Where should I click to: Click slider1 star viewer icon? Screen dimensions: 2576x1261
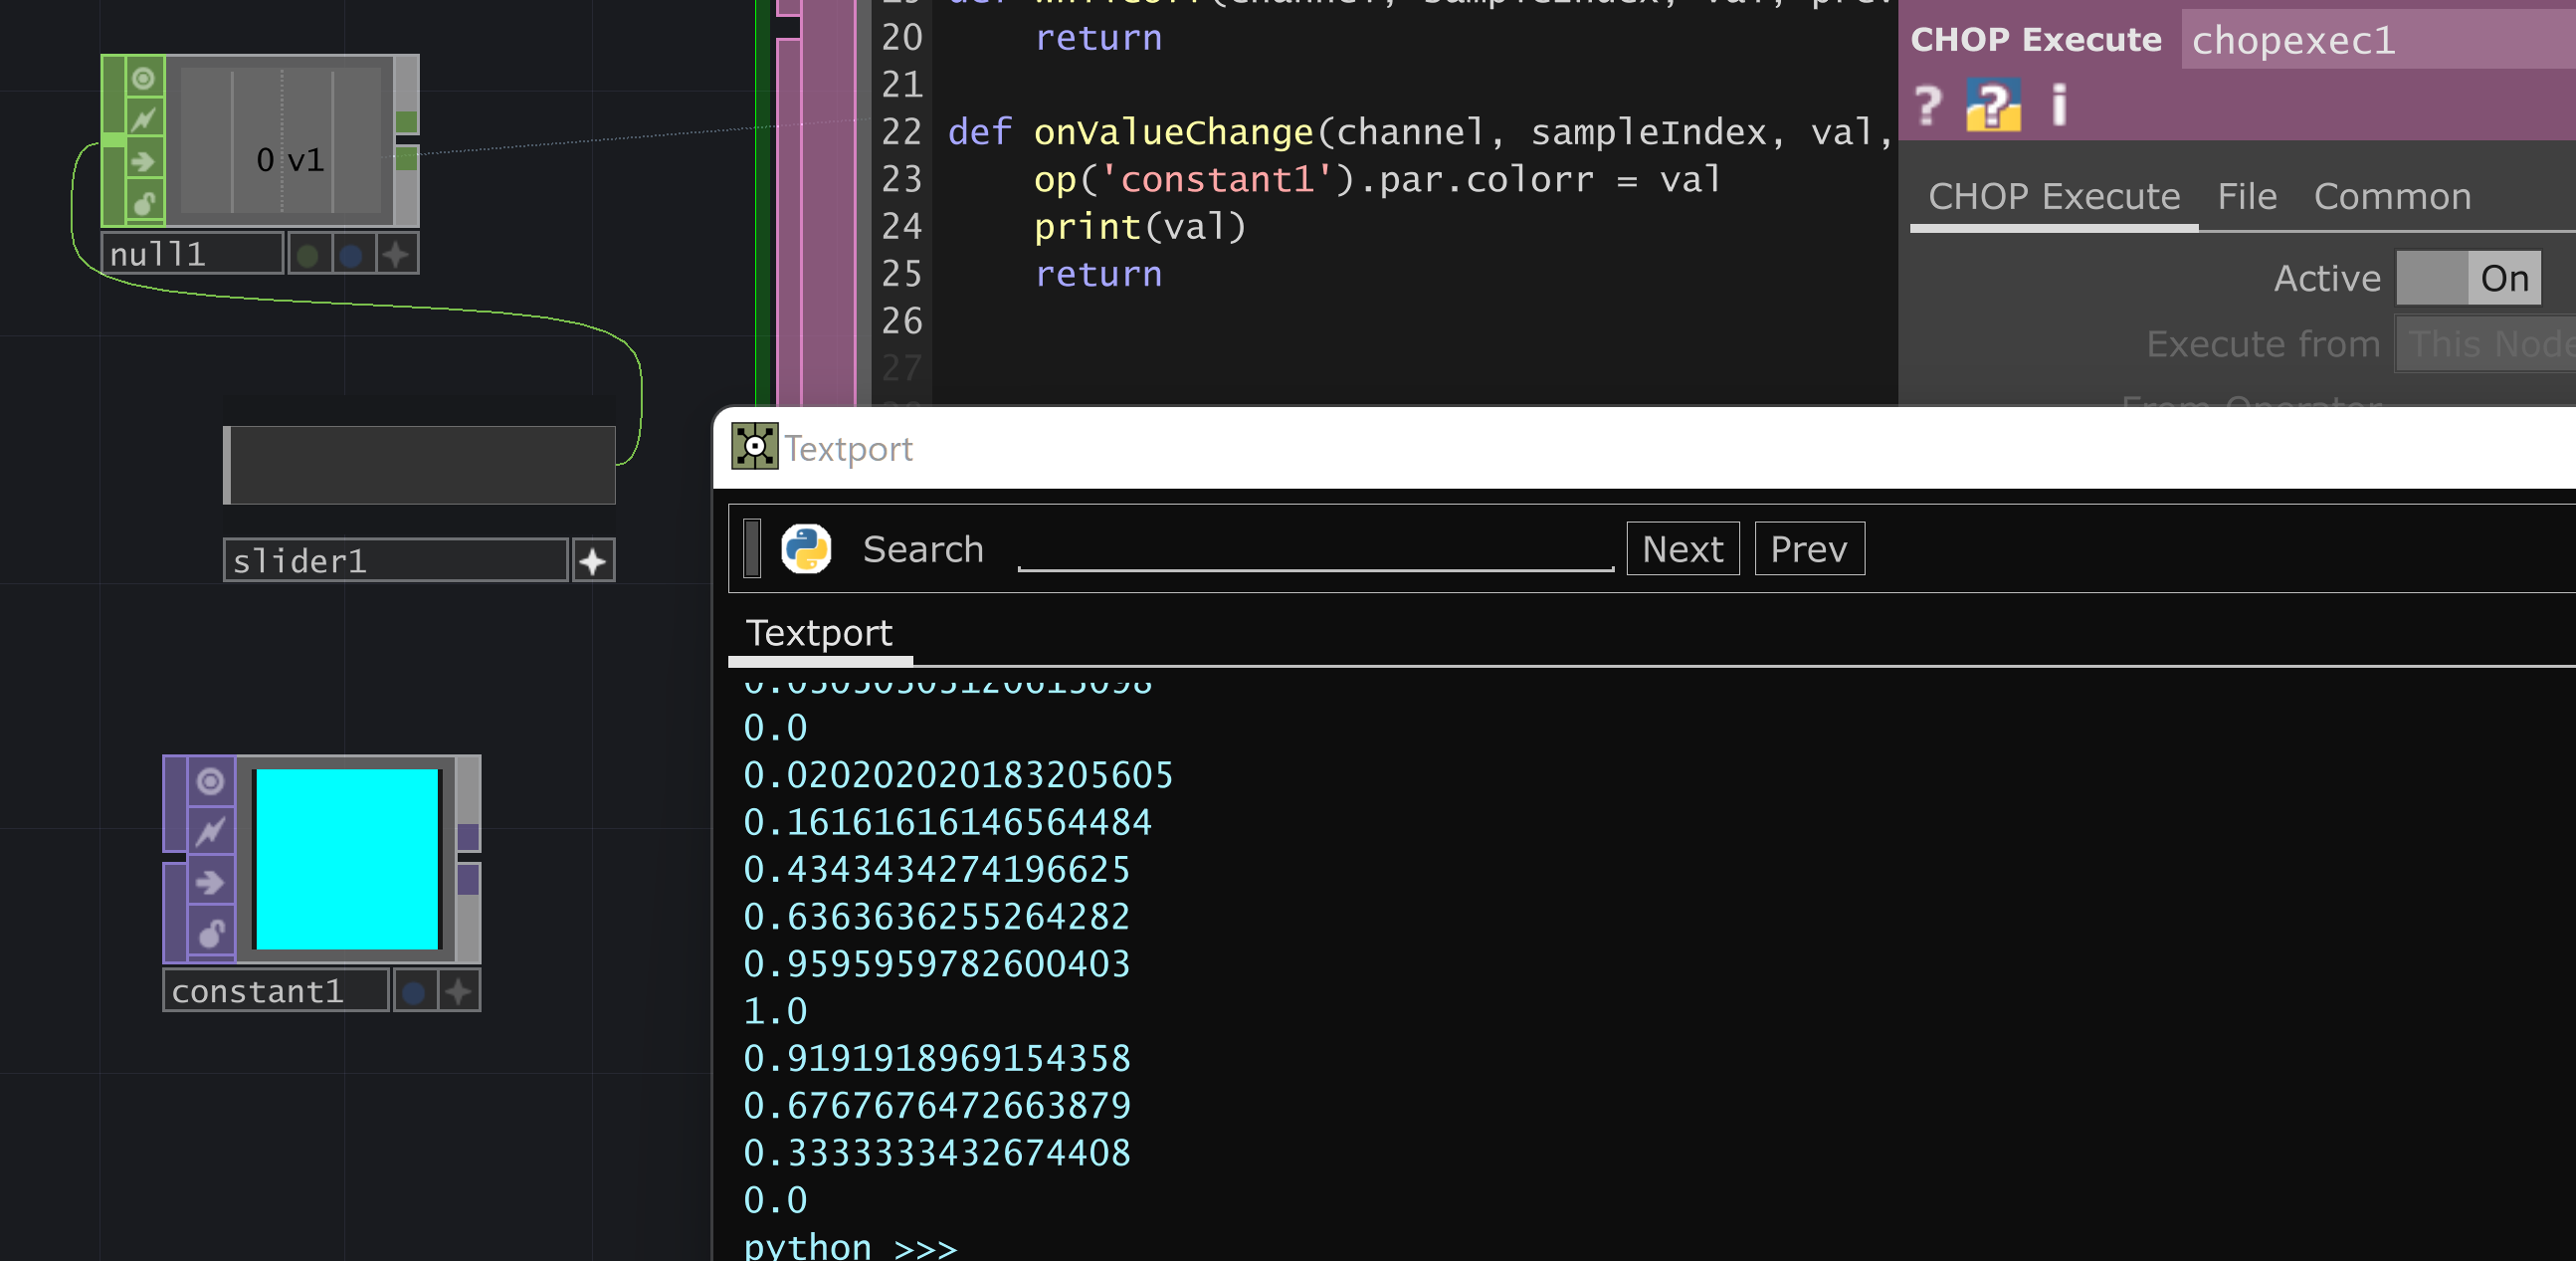pyautogui.click(x=593, y=561)
